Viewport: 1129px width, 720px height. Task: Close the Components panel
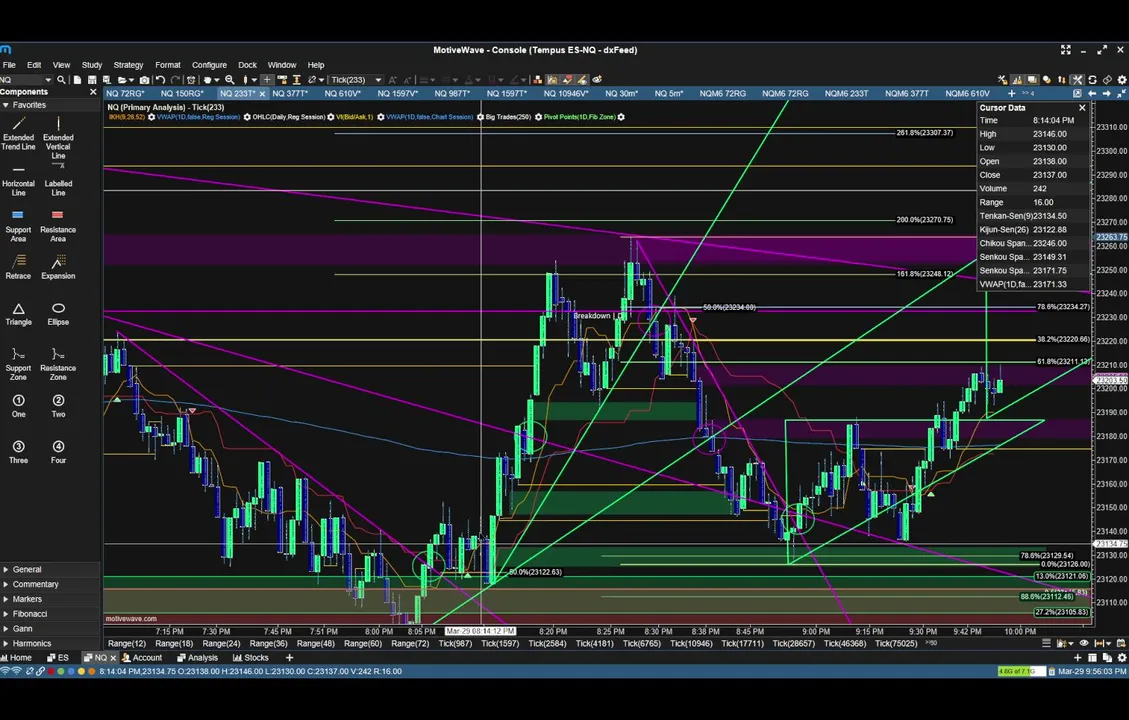pos(93,92)
